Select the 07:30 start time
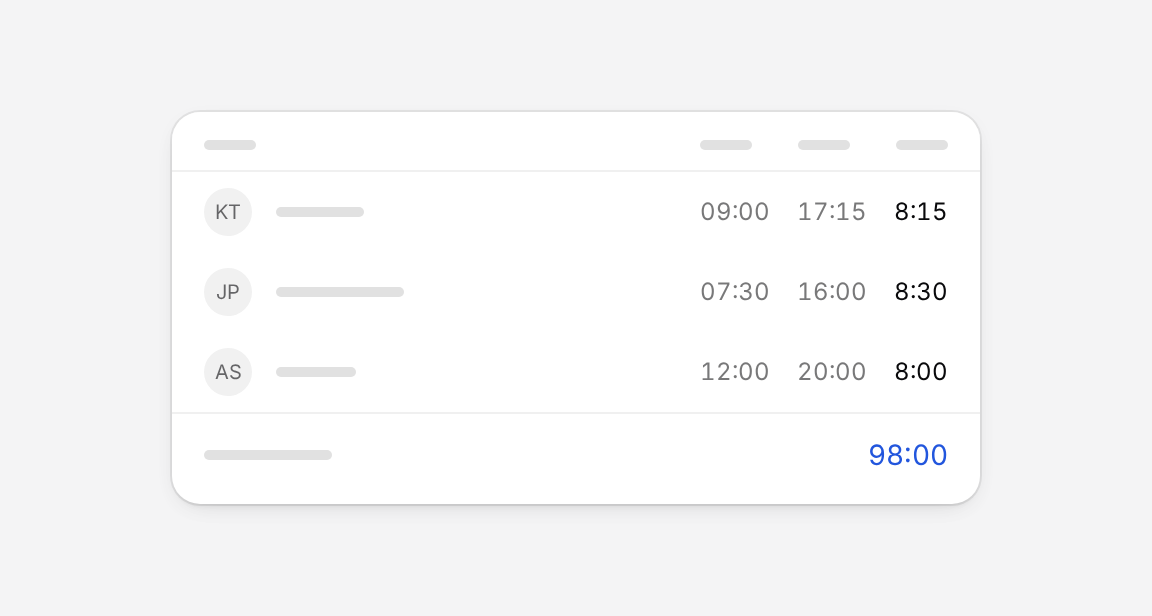The height and width of the screenshot is (616, 1152). pyautogui.click(x=735, y=292)
